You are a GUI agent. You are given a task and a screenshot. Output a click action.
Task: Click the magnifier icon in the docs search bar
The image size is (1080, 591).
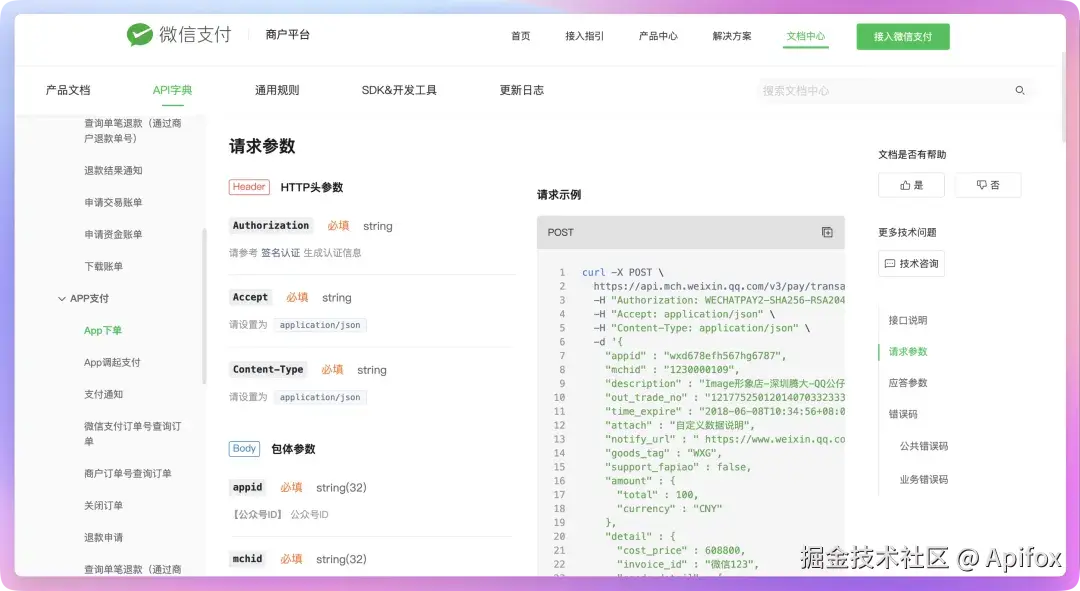coord(1020,90)
